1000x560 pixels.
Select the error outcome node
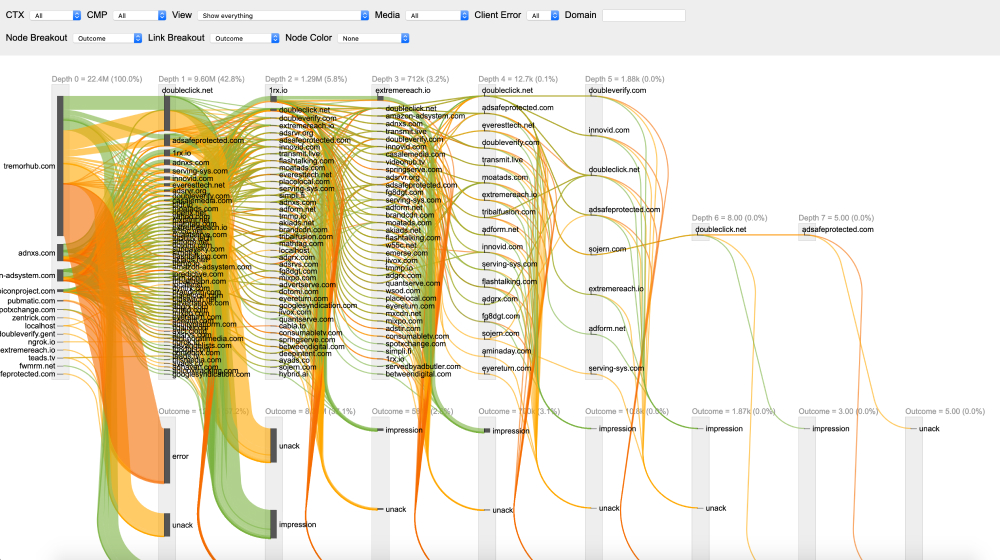coord(181,456)
